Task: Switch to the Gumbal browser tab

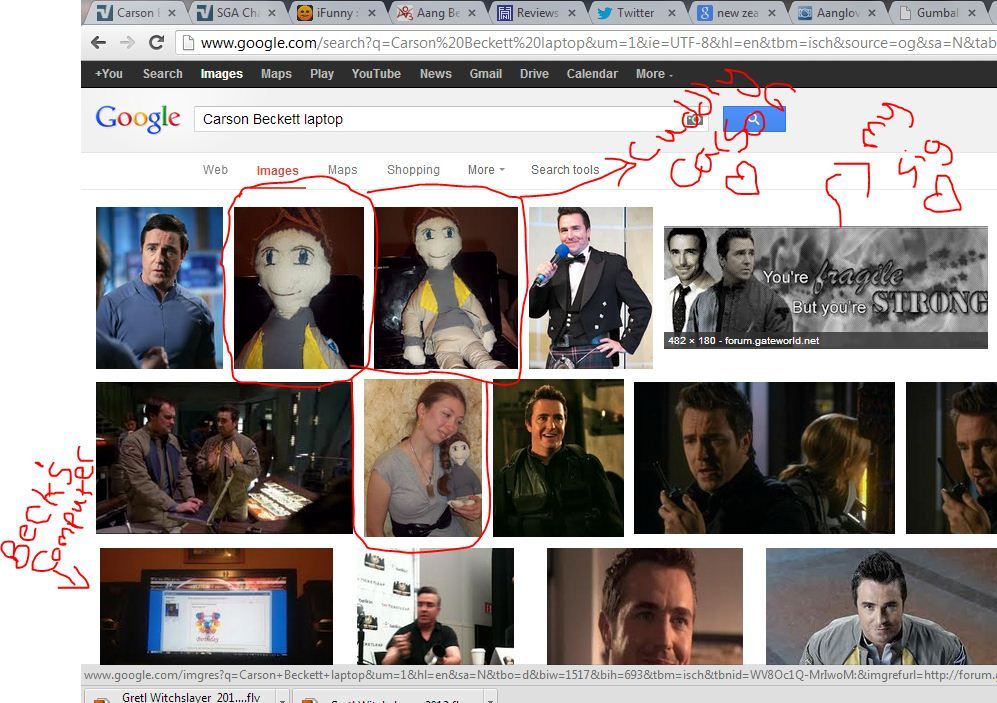Action: pos(936,13)
